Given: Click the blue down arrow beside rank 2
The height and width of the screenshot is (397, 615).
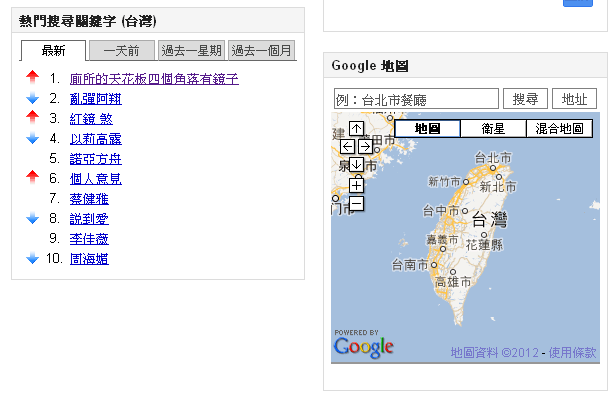Looking at the screenshot, I should (x=33, y=98).
